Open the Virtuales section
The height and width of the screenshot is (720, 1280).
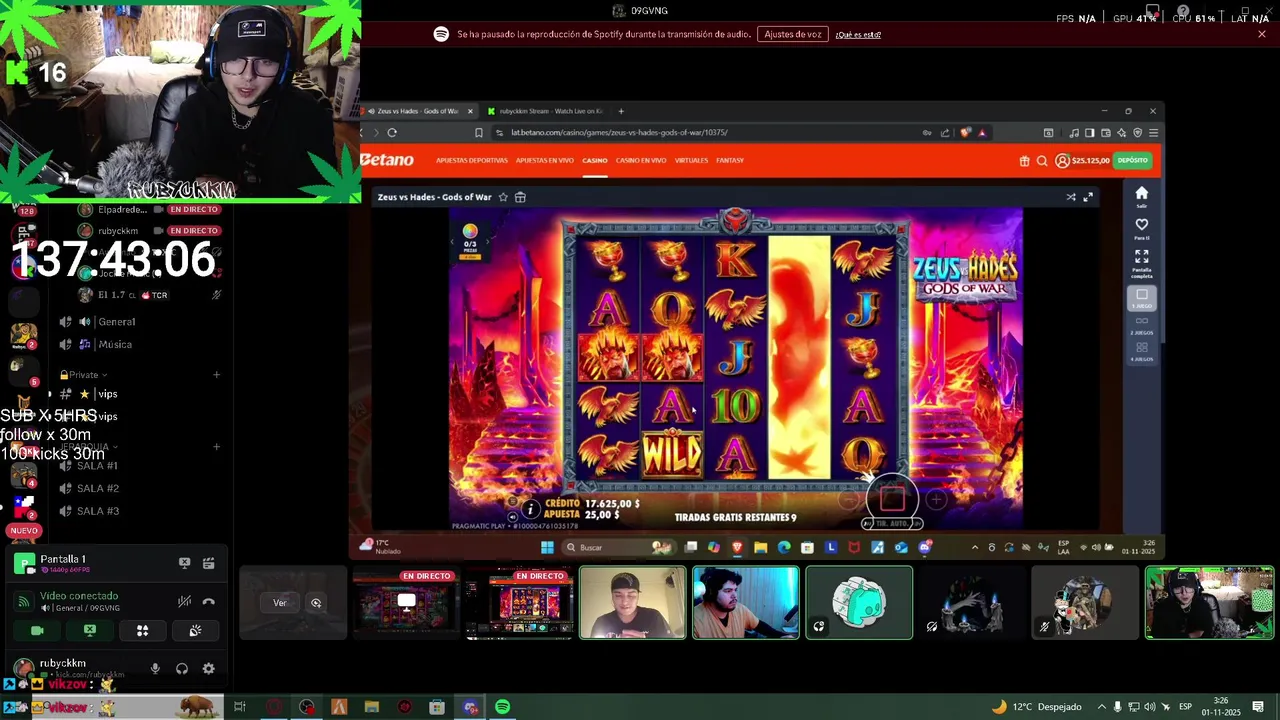pyautogui.click(x=691, y=160)
